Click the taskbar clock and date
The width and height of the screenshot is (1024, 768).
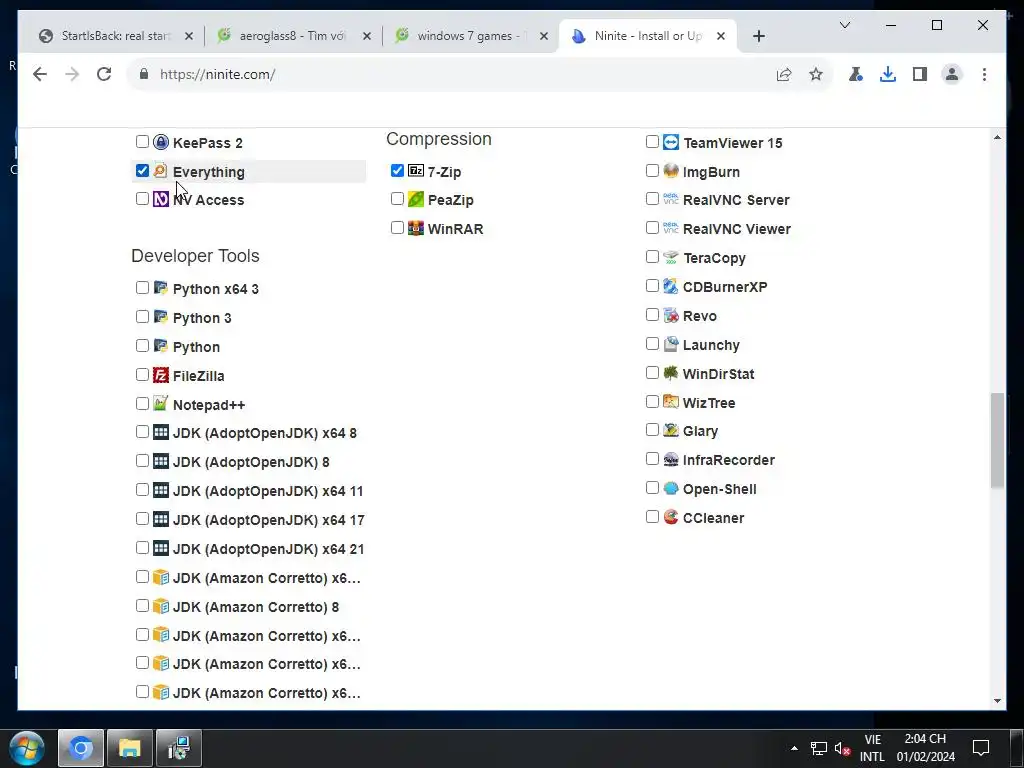point(925,748)
